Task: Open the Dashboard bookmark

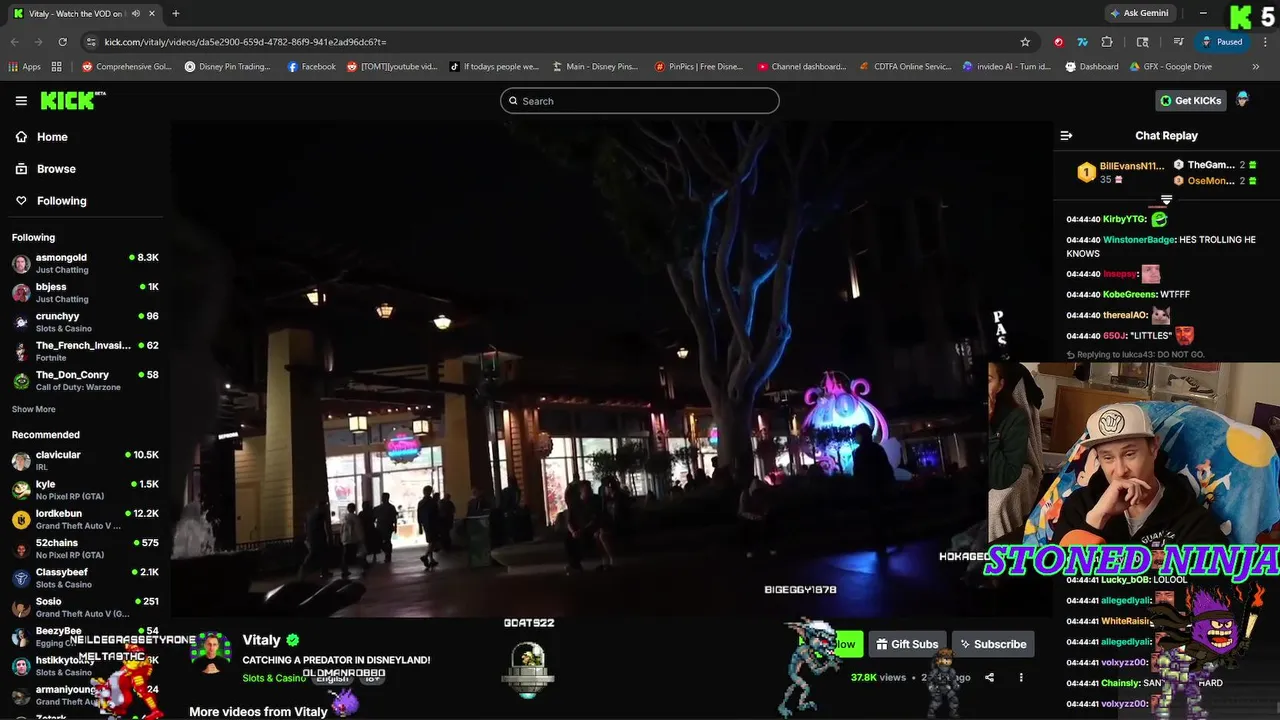Action: (1092, 67)
